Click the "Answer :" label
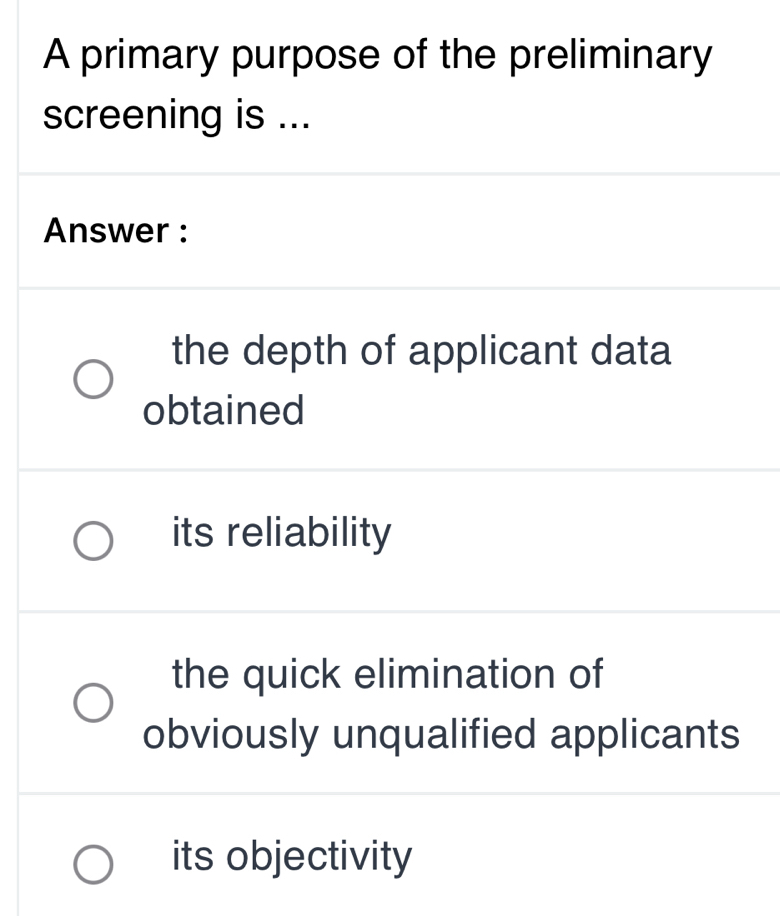The height and width of the screenshot is (916, 780). click(116, 231)
